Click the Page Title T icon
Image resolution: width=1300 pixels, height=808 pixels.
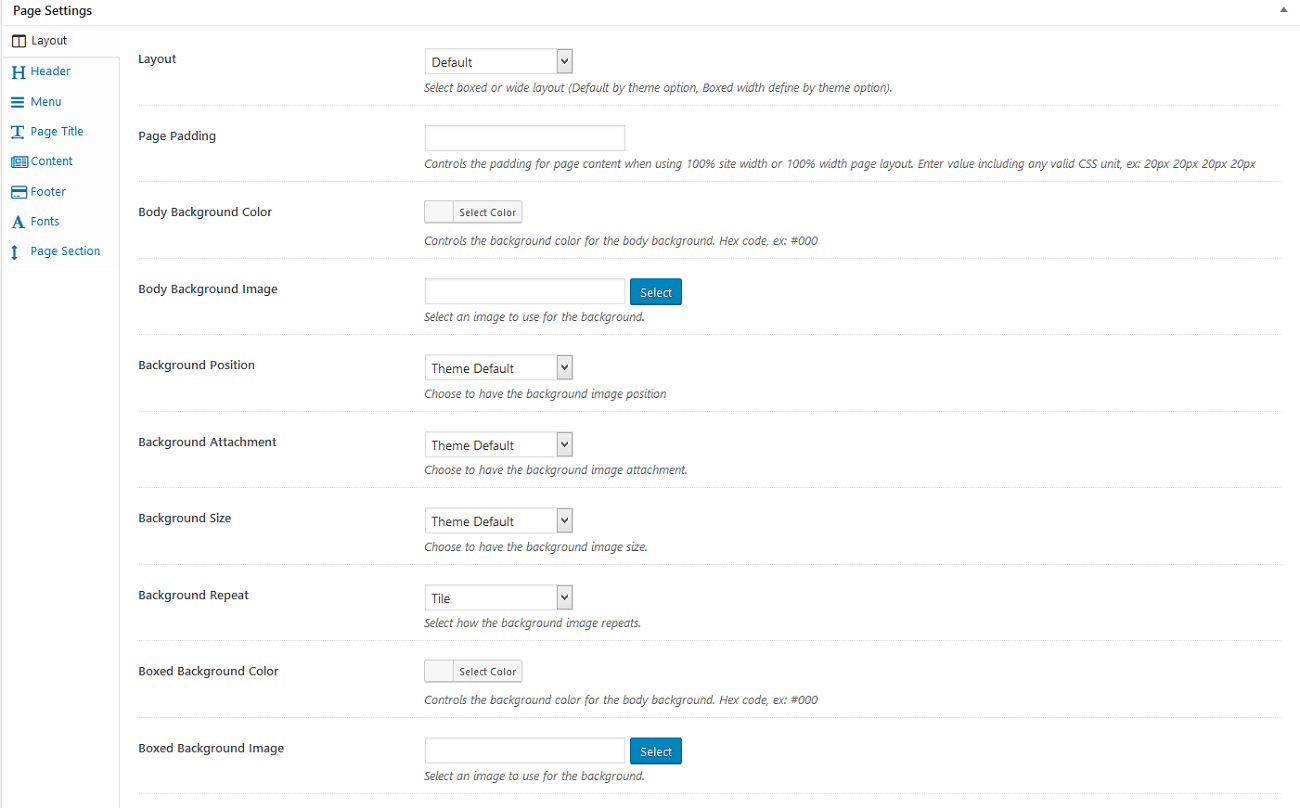click(18, 132)
